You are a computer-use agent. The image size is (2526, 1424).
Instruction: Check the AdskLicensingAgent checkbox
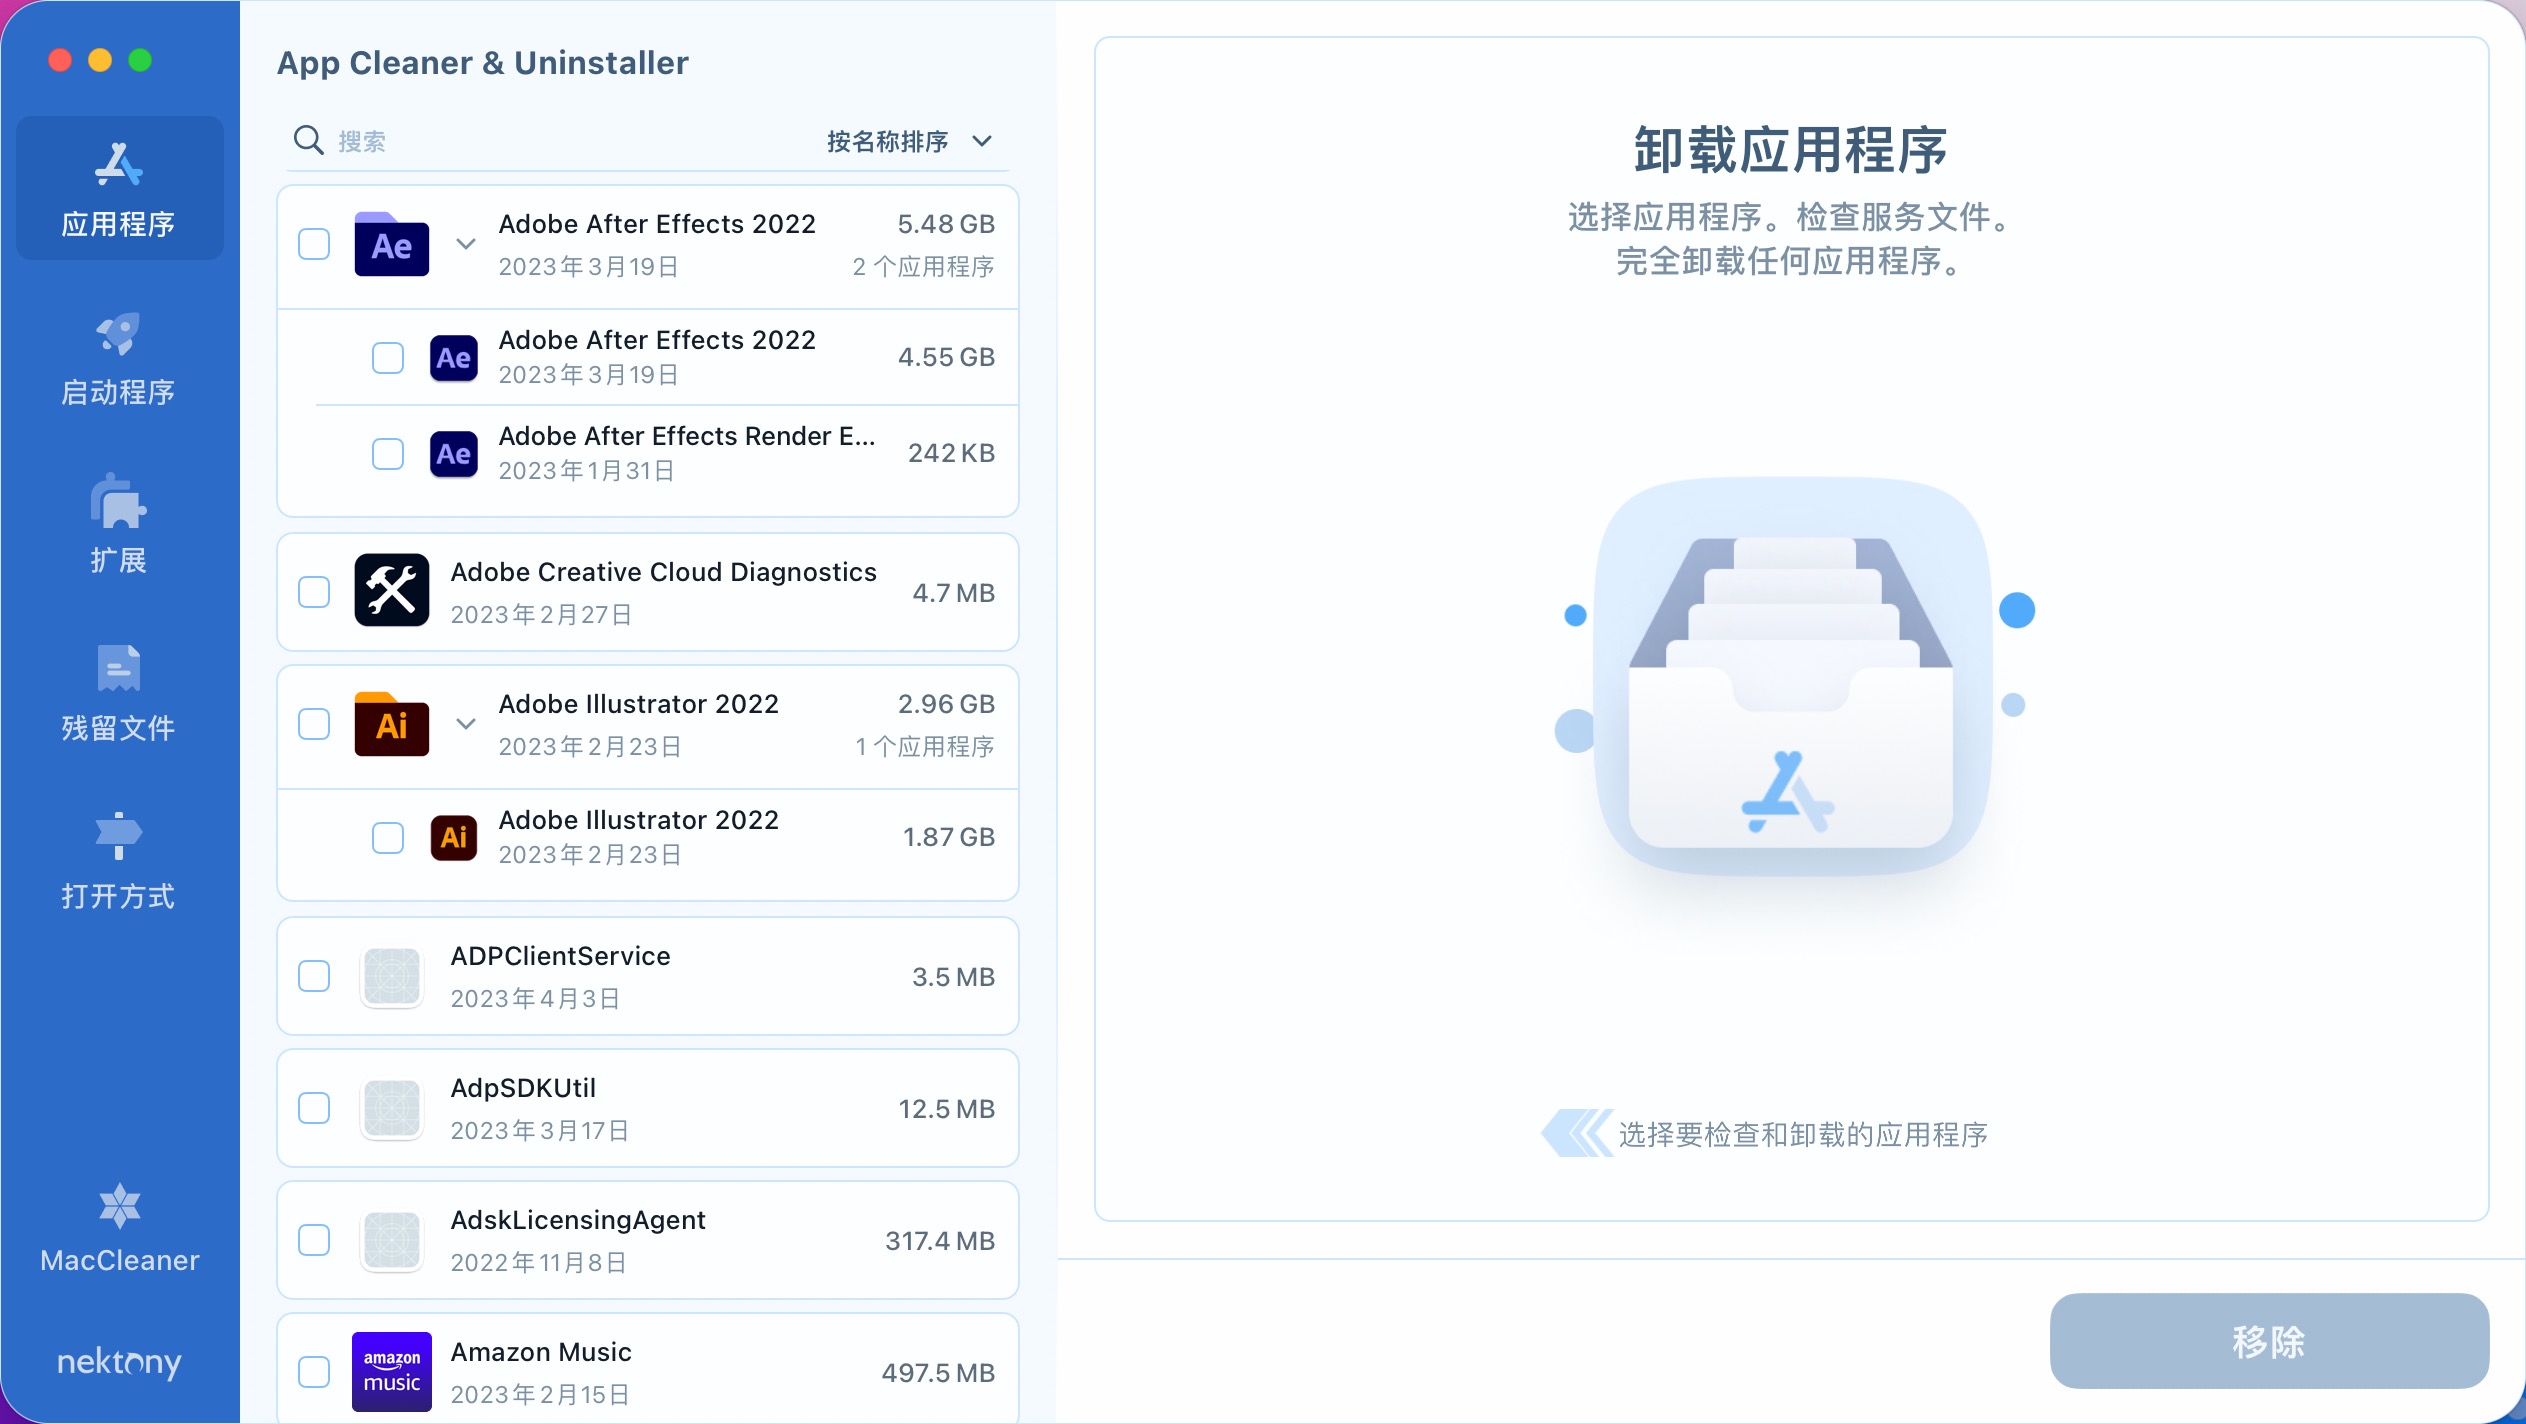(314, 1240)
